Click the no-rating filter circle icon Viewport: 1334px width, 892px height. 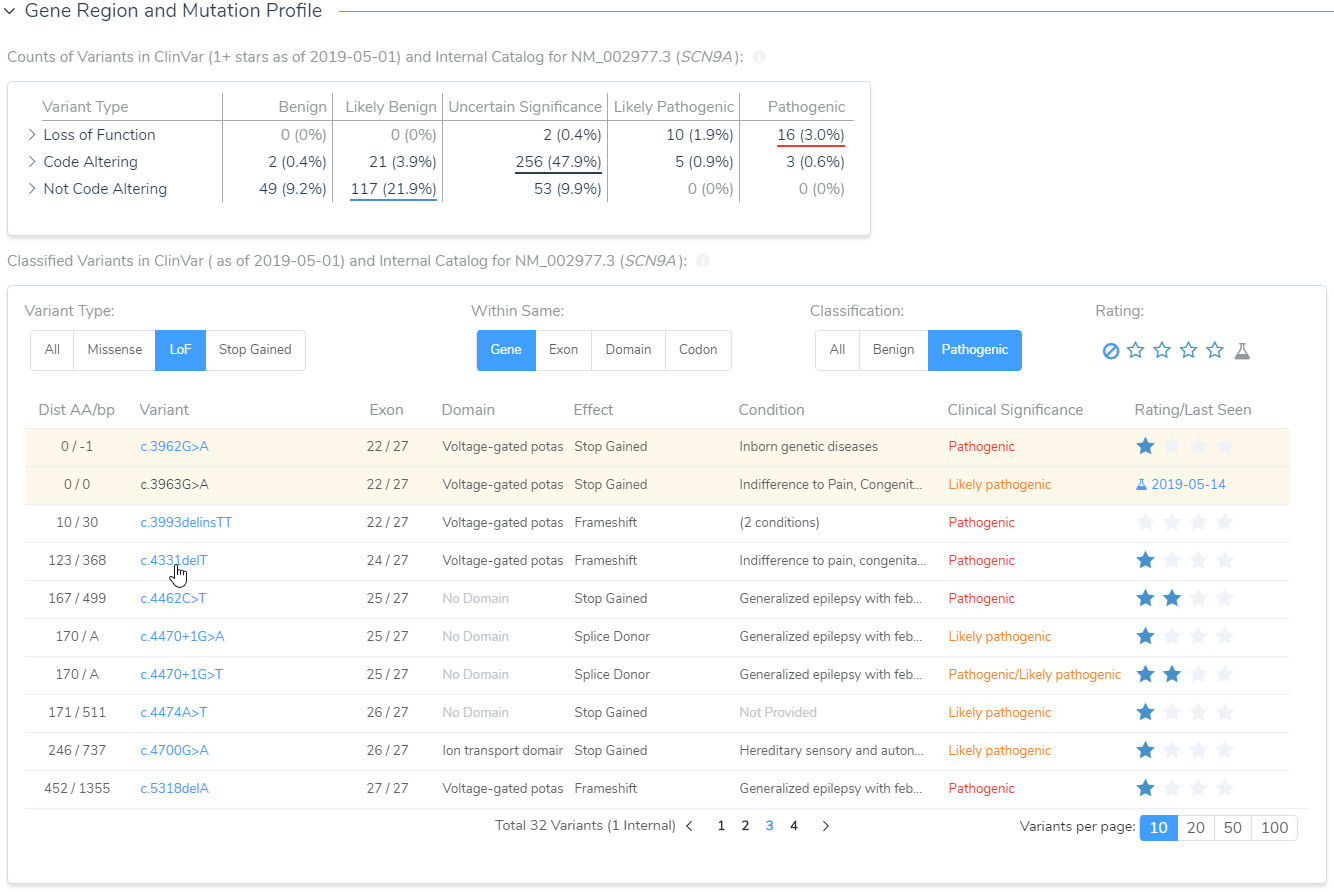[1110, 351]
